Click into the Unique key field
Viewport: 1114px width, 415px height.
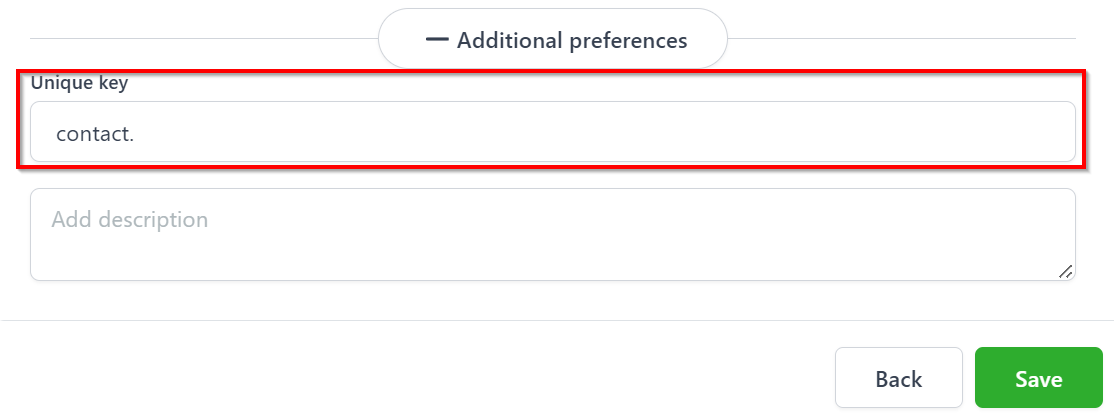click(x=552, y=132)
